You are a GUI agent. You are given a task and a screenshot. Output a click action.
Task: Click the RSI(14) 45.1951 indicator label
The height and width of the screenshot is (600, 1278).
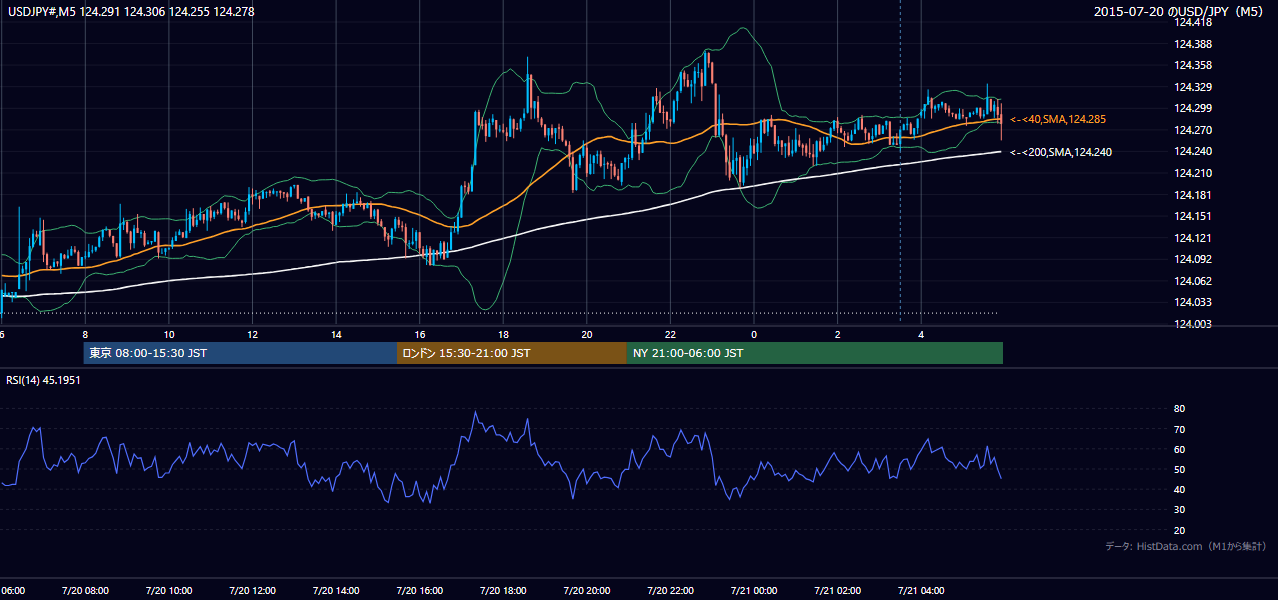click(43, 380)
